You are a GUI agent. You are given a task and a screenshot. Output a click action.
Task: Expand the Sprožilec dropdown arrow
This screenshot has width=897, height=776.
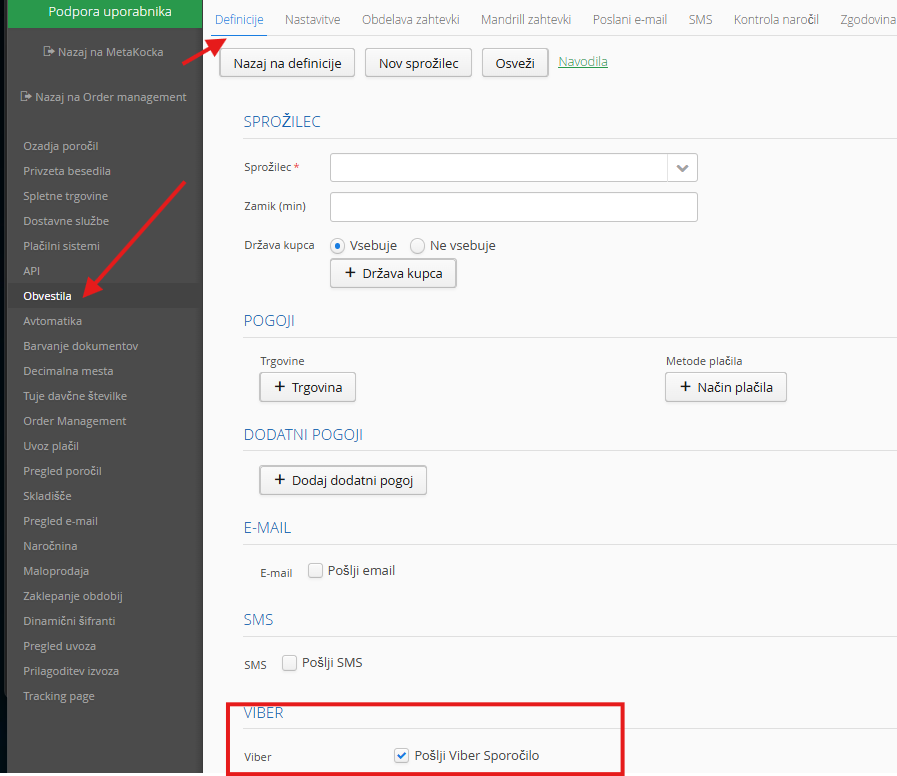click(x=682, y=168)
